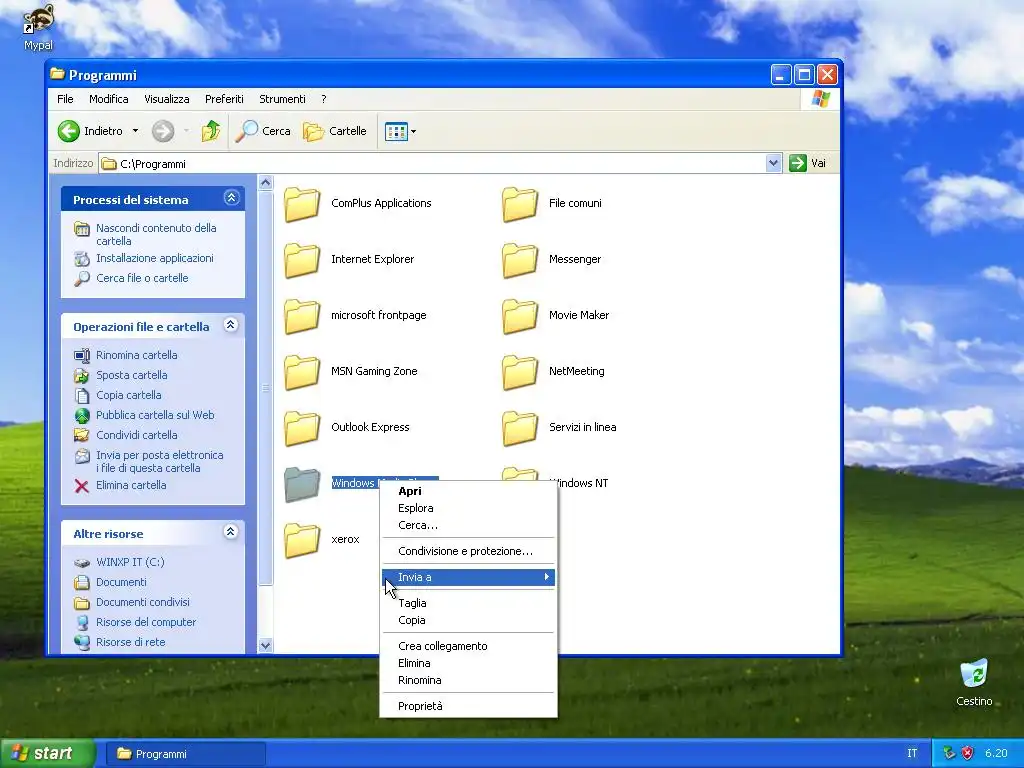
Task: Choose Condivisione e protezione... menu entry
Action: (468, 551)
